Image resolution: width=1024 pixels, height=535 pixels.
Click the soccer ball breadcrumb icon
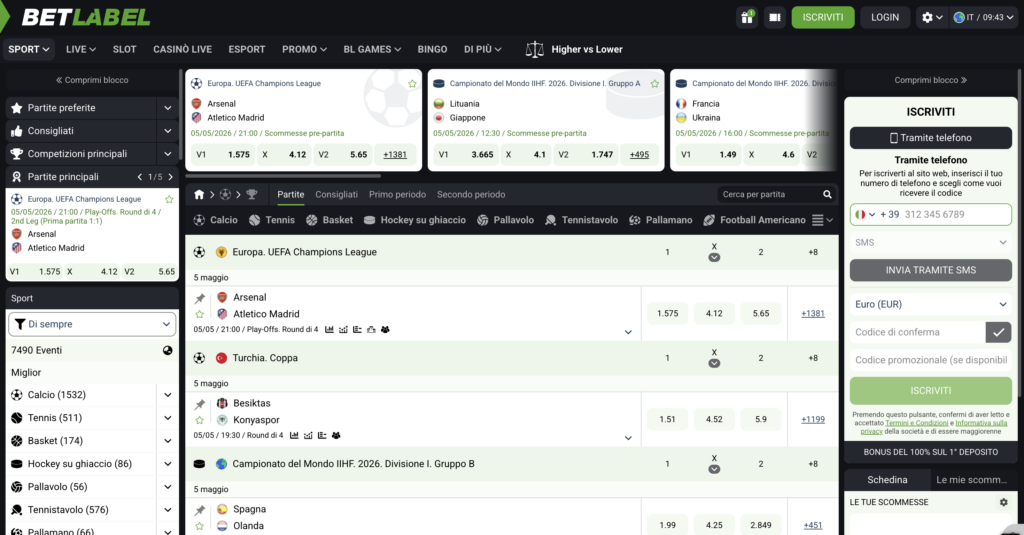click(x=225, y=195)
